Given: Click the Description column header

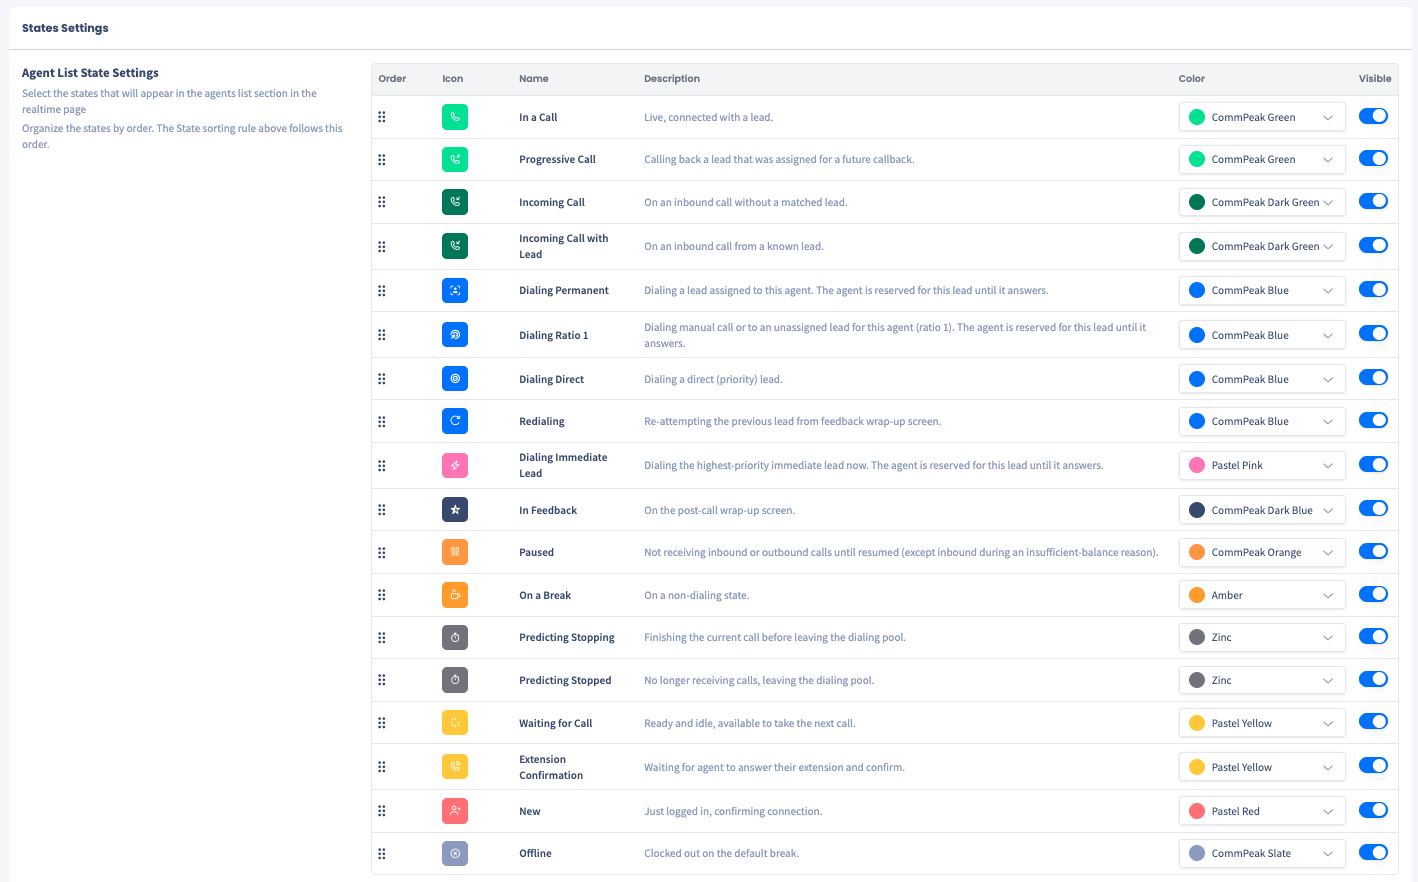Looking at the screenshot, I should (x=672, y=78).
